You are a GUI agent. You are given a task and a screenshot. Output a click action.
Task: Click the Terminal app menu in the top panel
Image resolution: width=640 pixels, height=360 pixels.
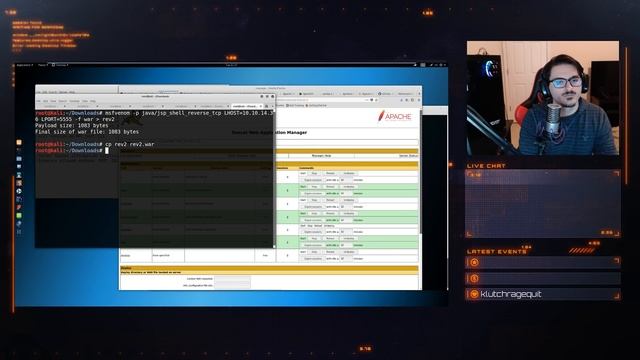pos(60,65)
